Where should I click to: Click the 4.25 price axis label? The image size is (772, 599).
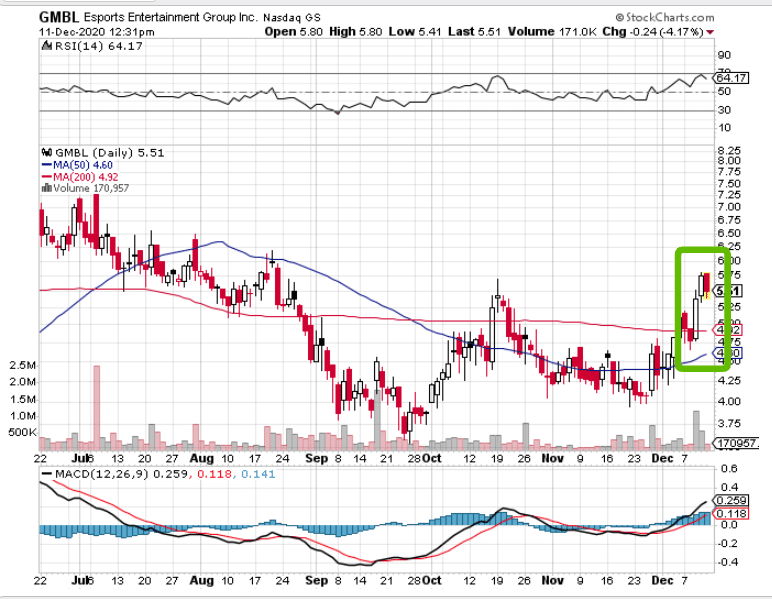point(729,380)
